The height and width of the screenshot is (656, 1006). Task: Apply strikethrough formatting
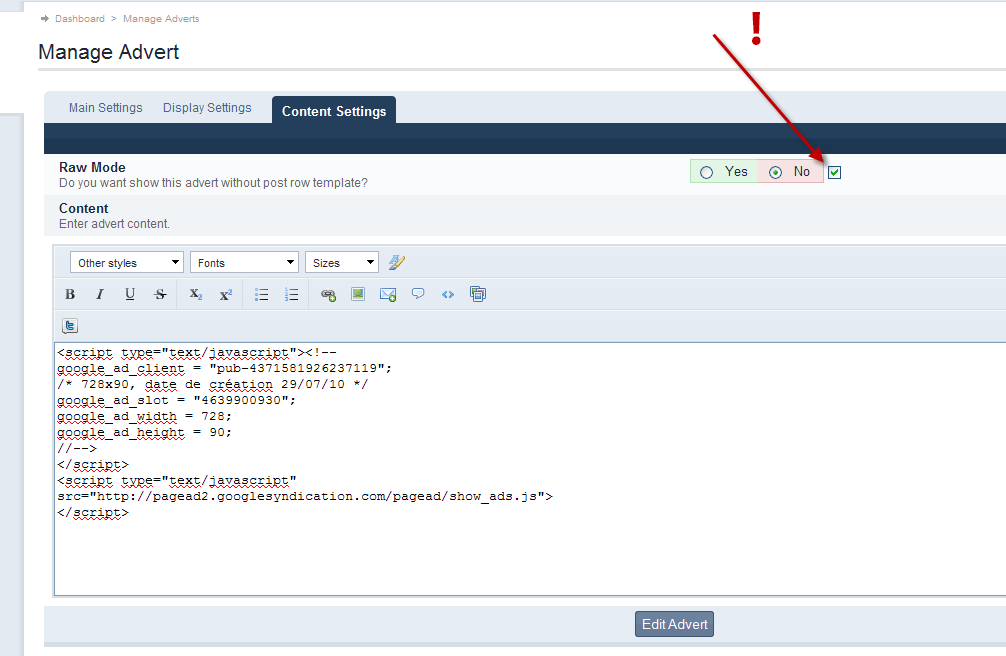coord(160,294)
